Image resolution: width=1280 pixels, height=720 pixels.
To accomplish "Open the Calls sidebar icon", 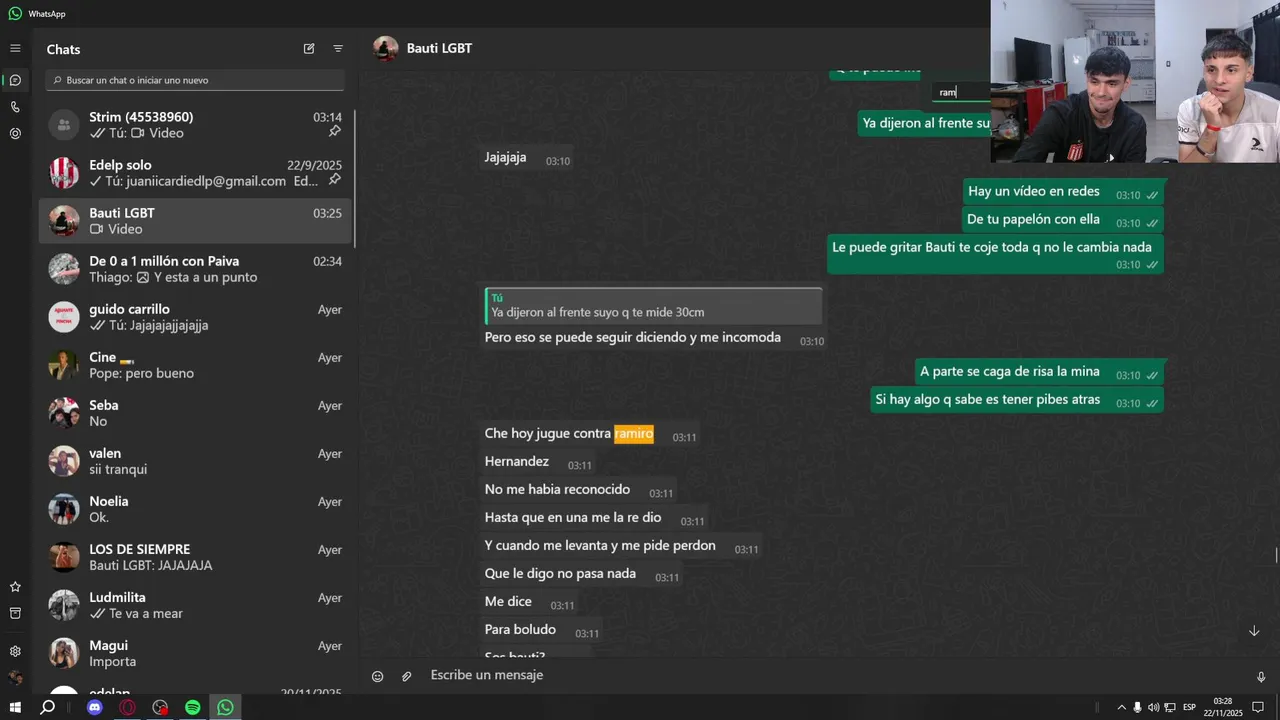I will (15, 107).
